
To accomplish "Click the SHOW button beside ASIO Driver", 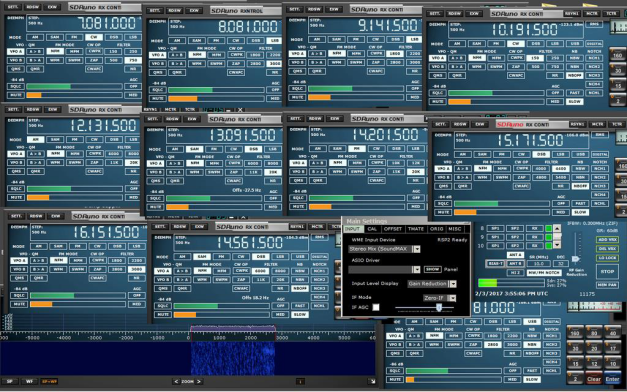I will pyautogui.click(x=432, y=269).
